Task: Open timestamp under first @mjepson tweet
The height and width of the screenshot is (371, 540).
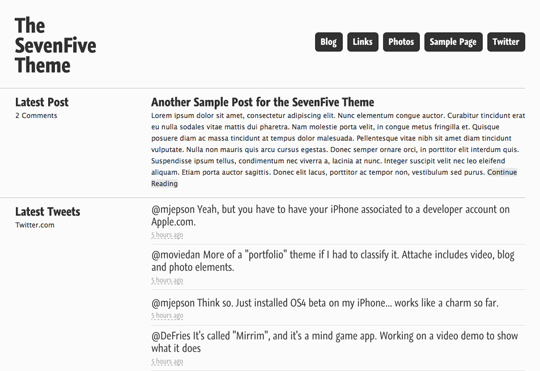Action: click(x=167, y=235)
